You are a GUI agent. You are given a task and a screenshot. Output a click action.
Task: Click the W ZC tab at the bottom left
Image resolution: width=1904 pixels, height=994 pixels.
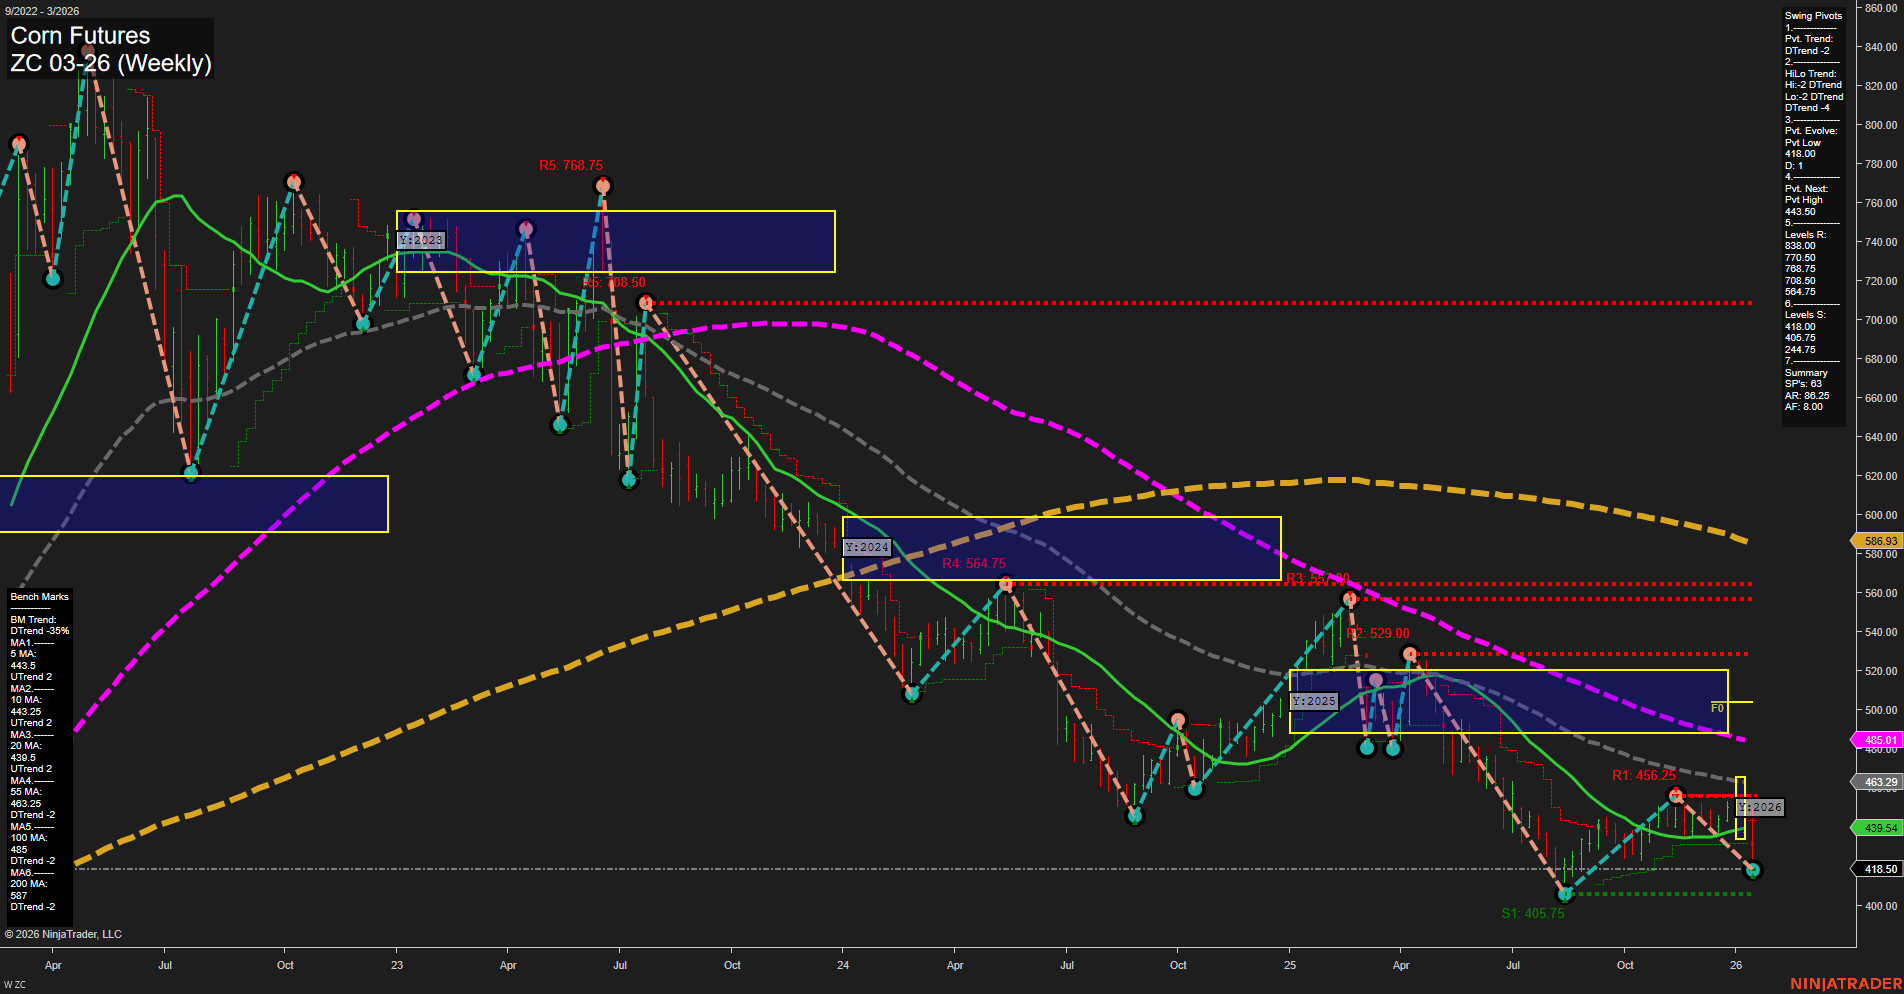point(14,982)
